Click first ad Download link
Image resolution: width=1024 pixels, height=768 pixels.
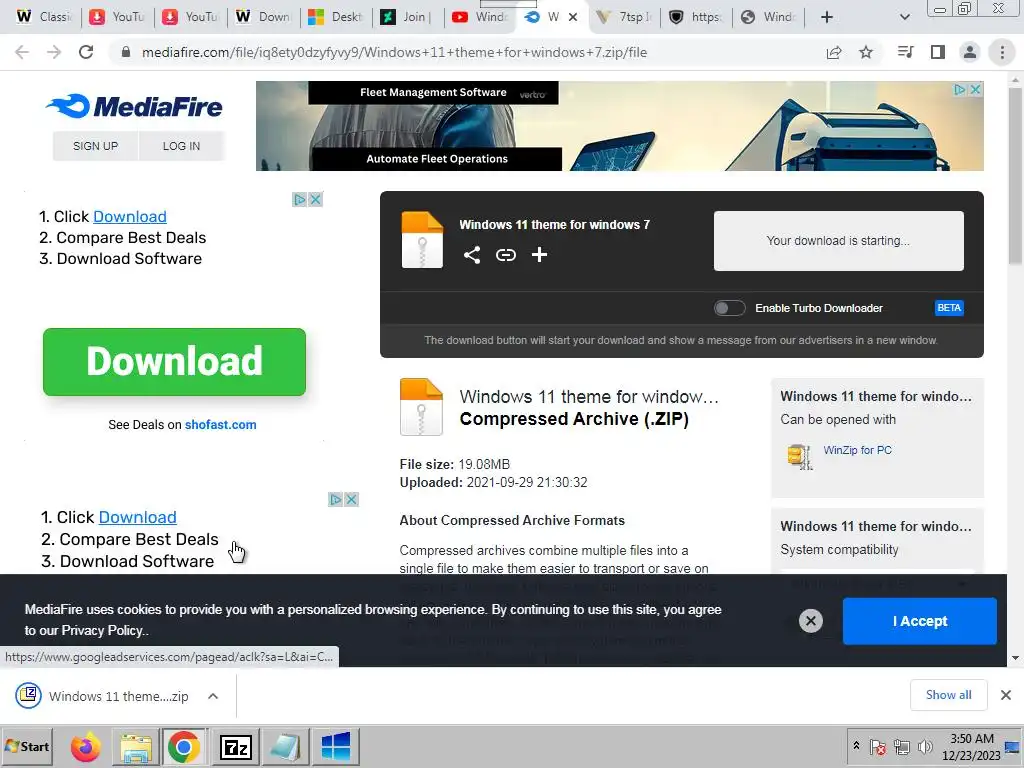click(130, 216)
